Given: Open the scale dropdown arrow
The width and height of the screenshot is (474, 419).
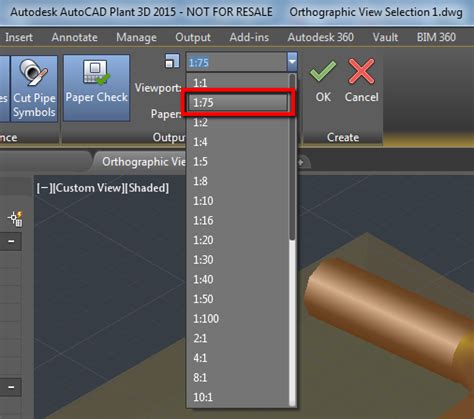Looking at the screenshot, I should (292, 62).
